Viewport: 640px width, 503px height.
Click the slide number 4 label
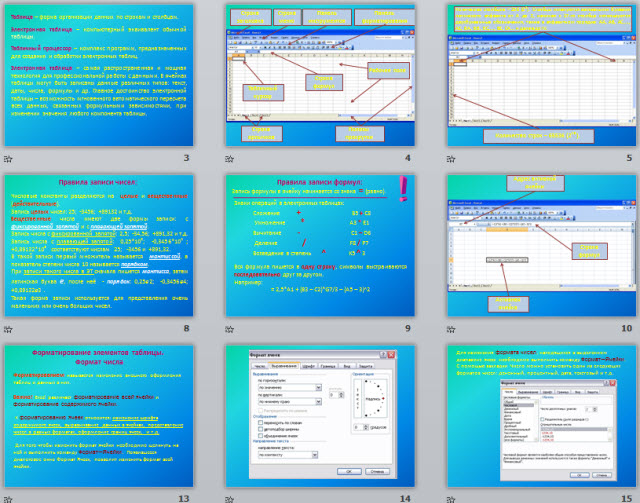coord(407,159)
